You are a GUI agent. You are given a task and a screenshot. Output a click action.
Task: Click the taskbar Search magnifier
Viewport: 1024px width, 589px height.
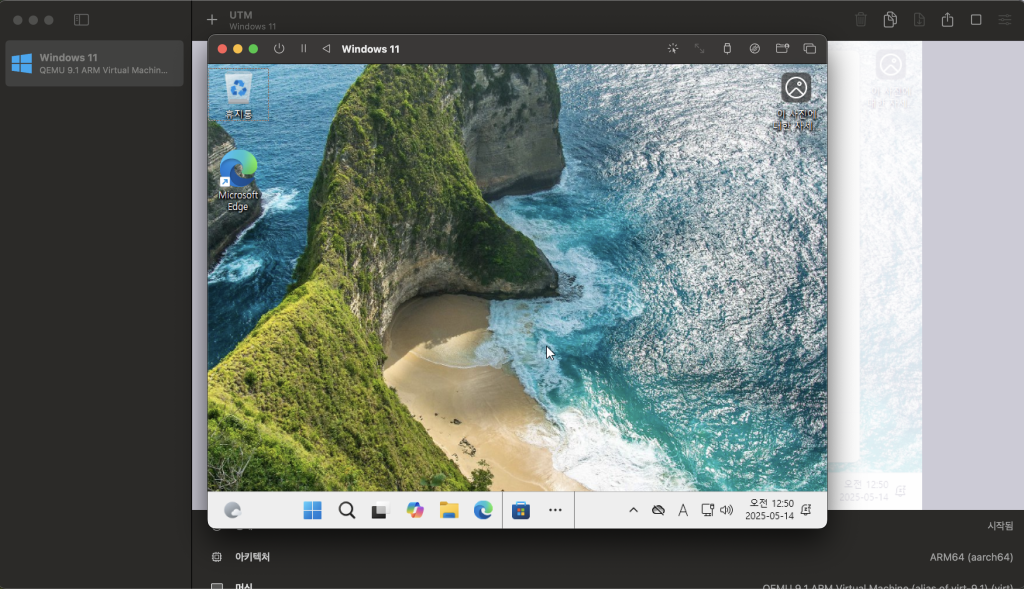click(x=347, y=510)
